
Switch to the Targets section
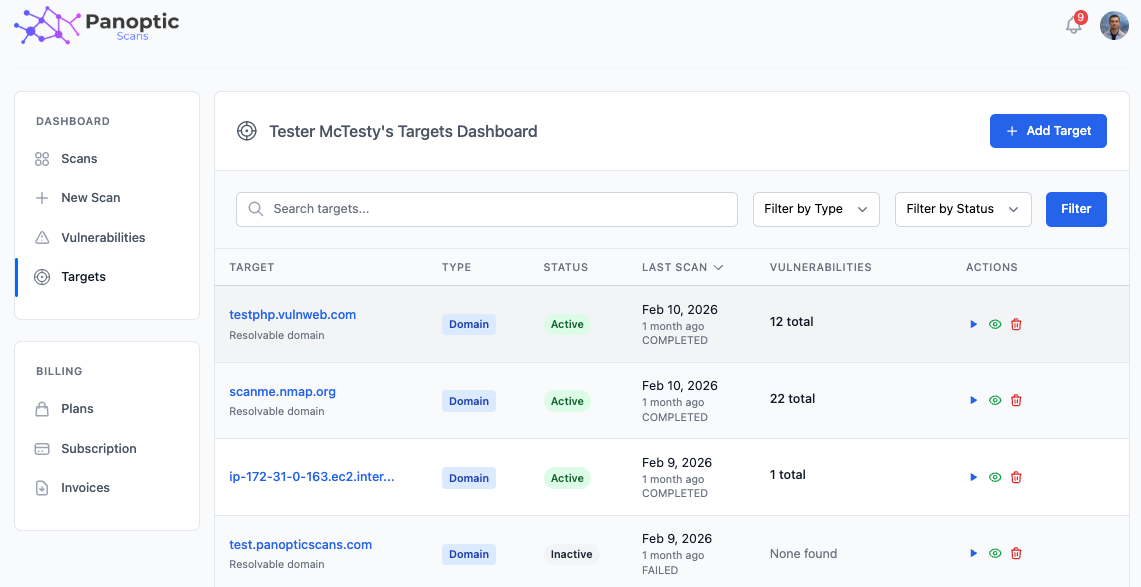(x=83, y=276)
